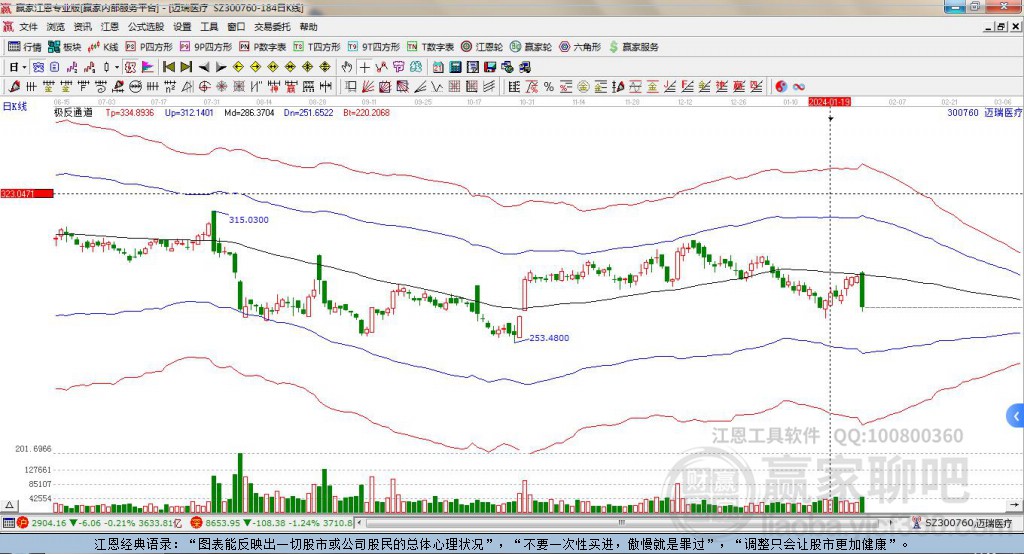Click the 300760 迈瑞医疗 stock label
The width and height of the screenshot is (1024, 554).
click(985, 112)
